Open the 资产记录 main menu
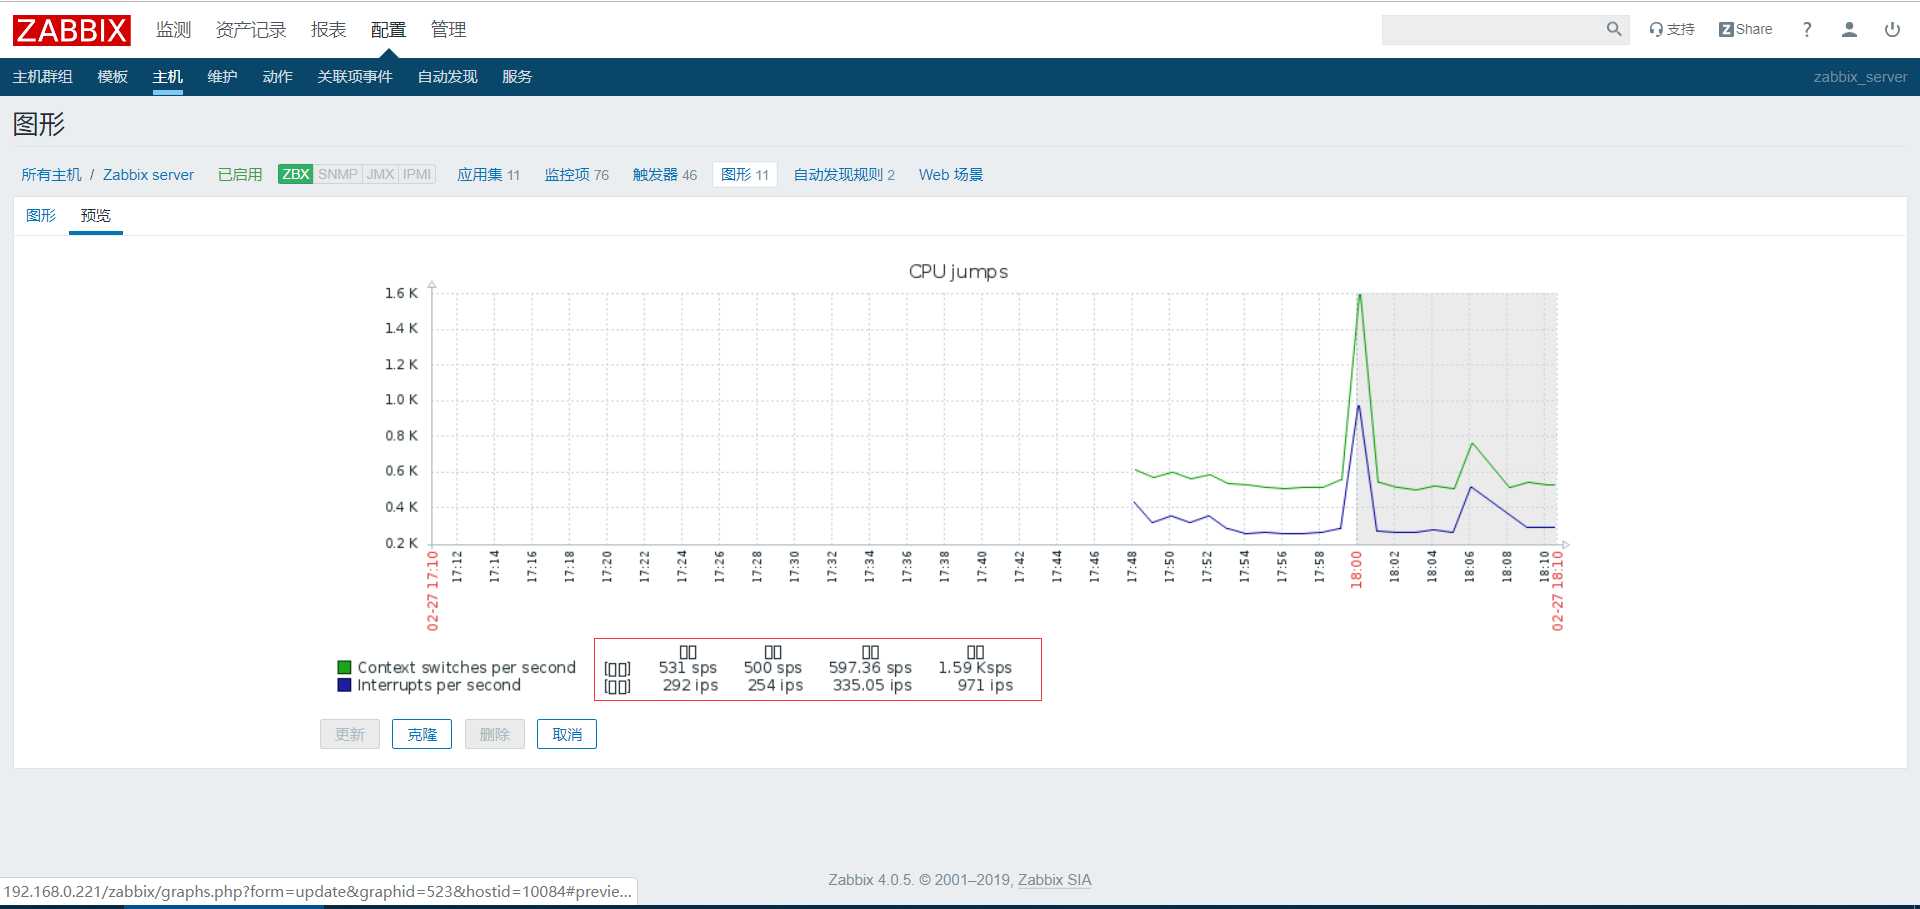This screenshot has height=909, width=1920. [251, 30]
